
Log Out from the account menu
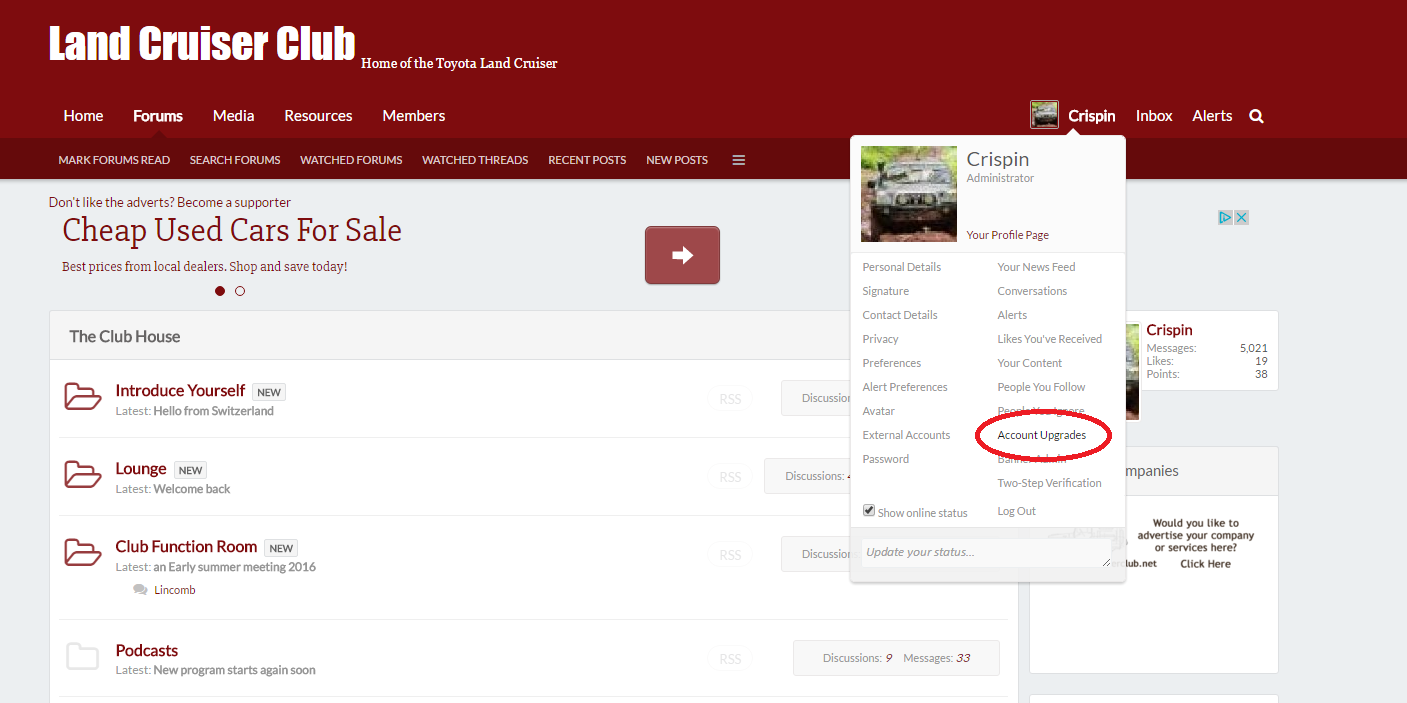coord(1017,511)
